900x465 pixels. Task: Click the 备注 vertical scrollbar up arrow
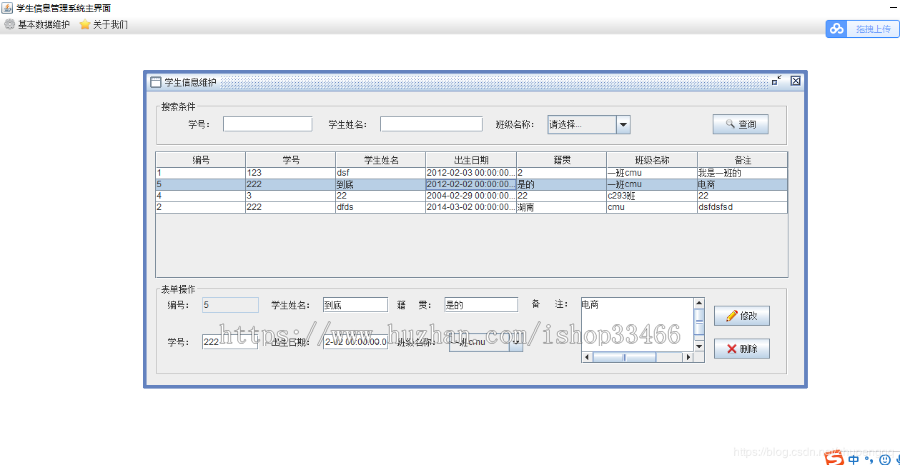click(699, 303)
